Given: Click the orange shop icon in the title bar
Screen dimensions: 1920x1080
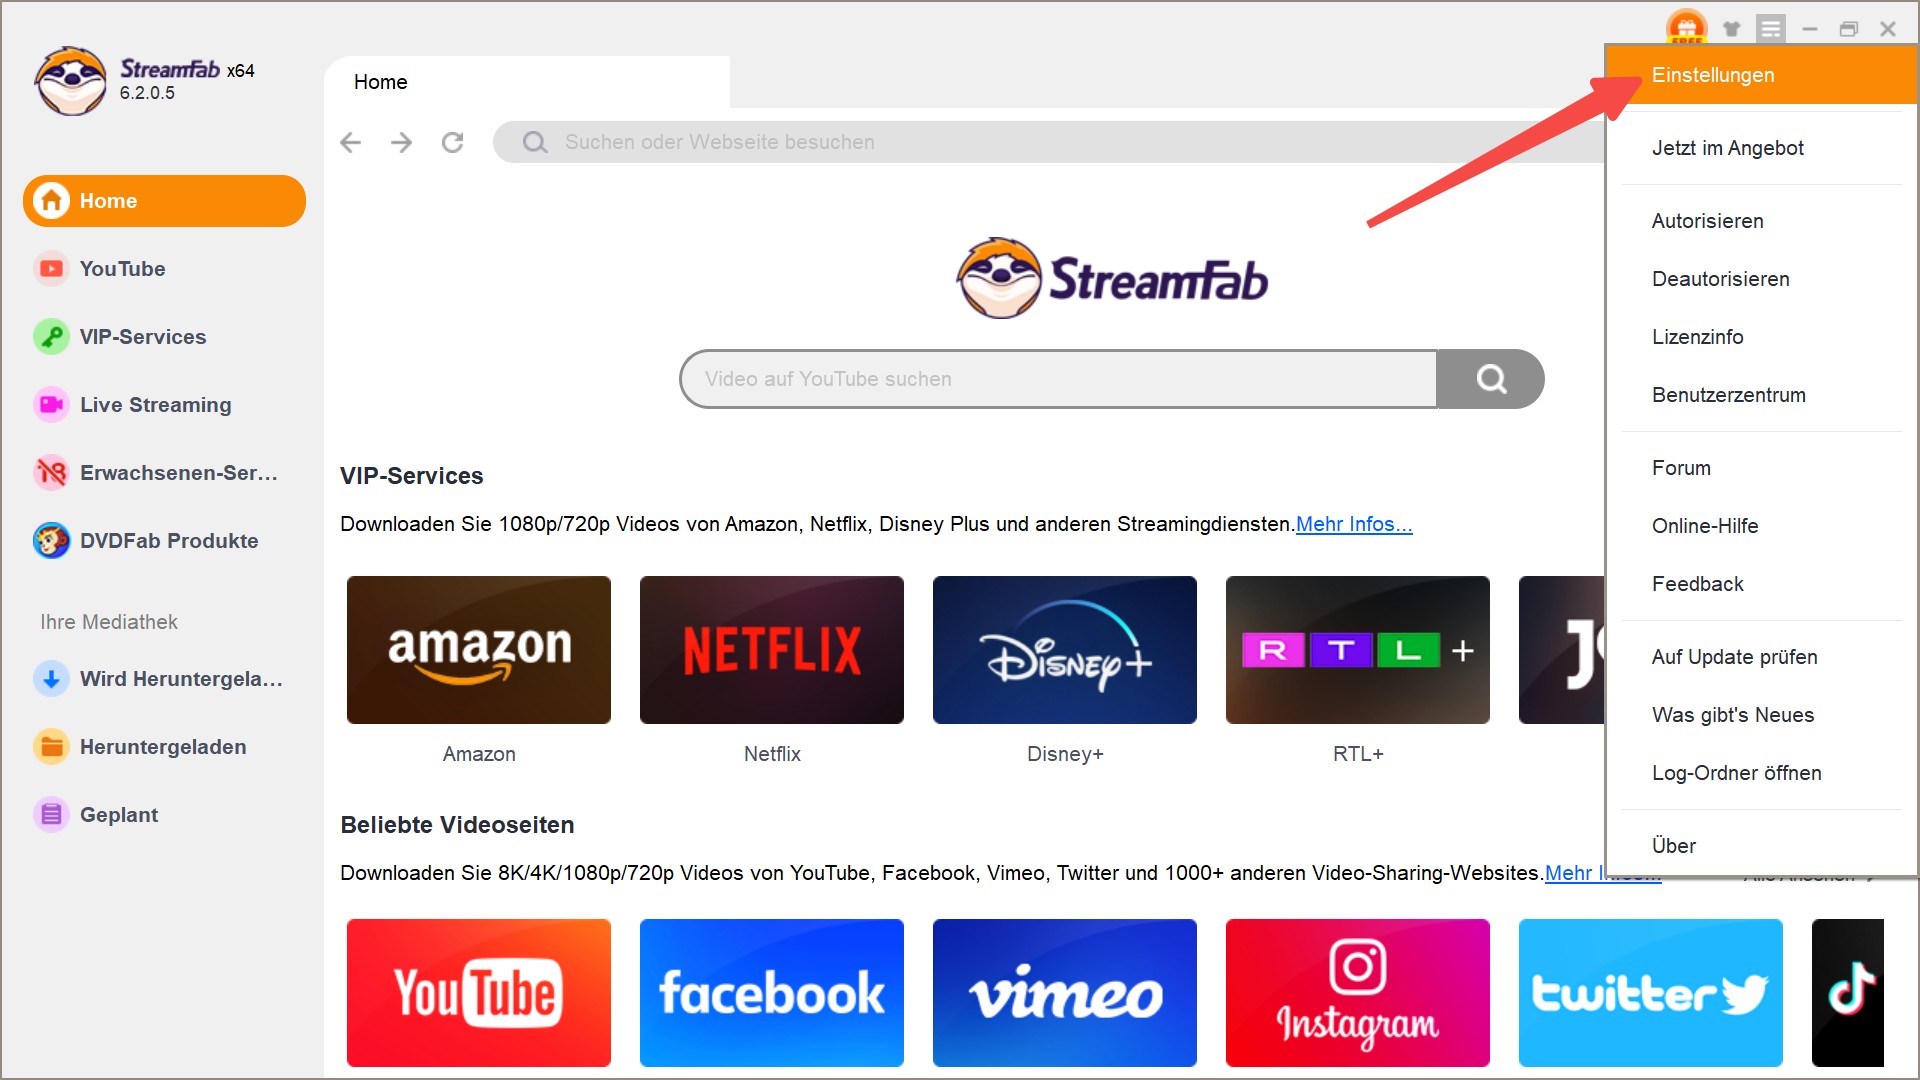Looking at the screenshot, I should pos(1686,27).
